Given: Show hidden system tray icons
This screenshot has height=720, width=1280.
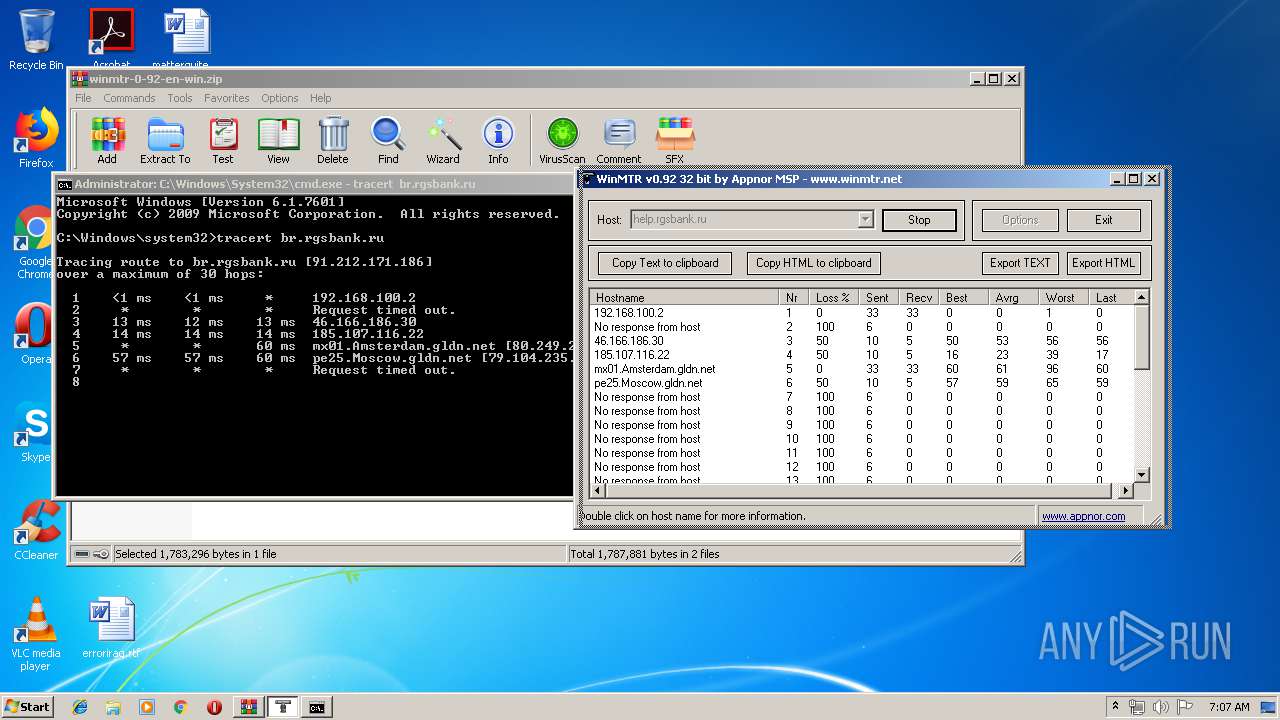Looking at the screenshot, I should (x=1116, y=707).
